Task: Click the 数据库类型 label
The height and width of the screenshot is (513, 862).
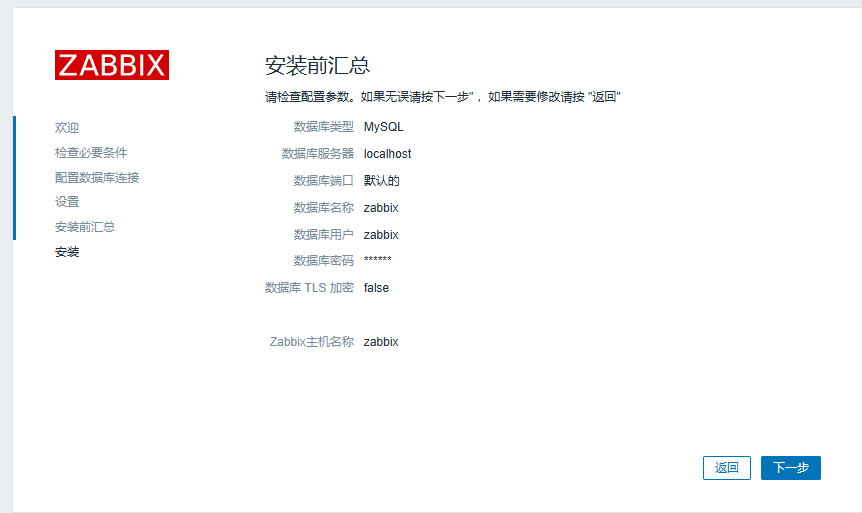Action: point(324,127)
